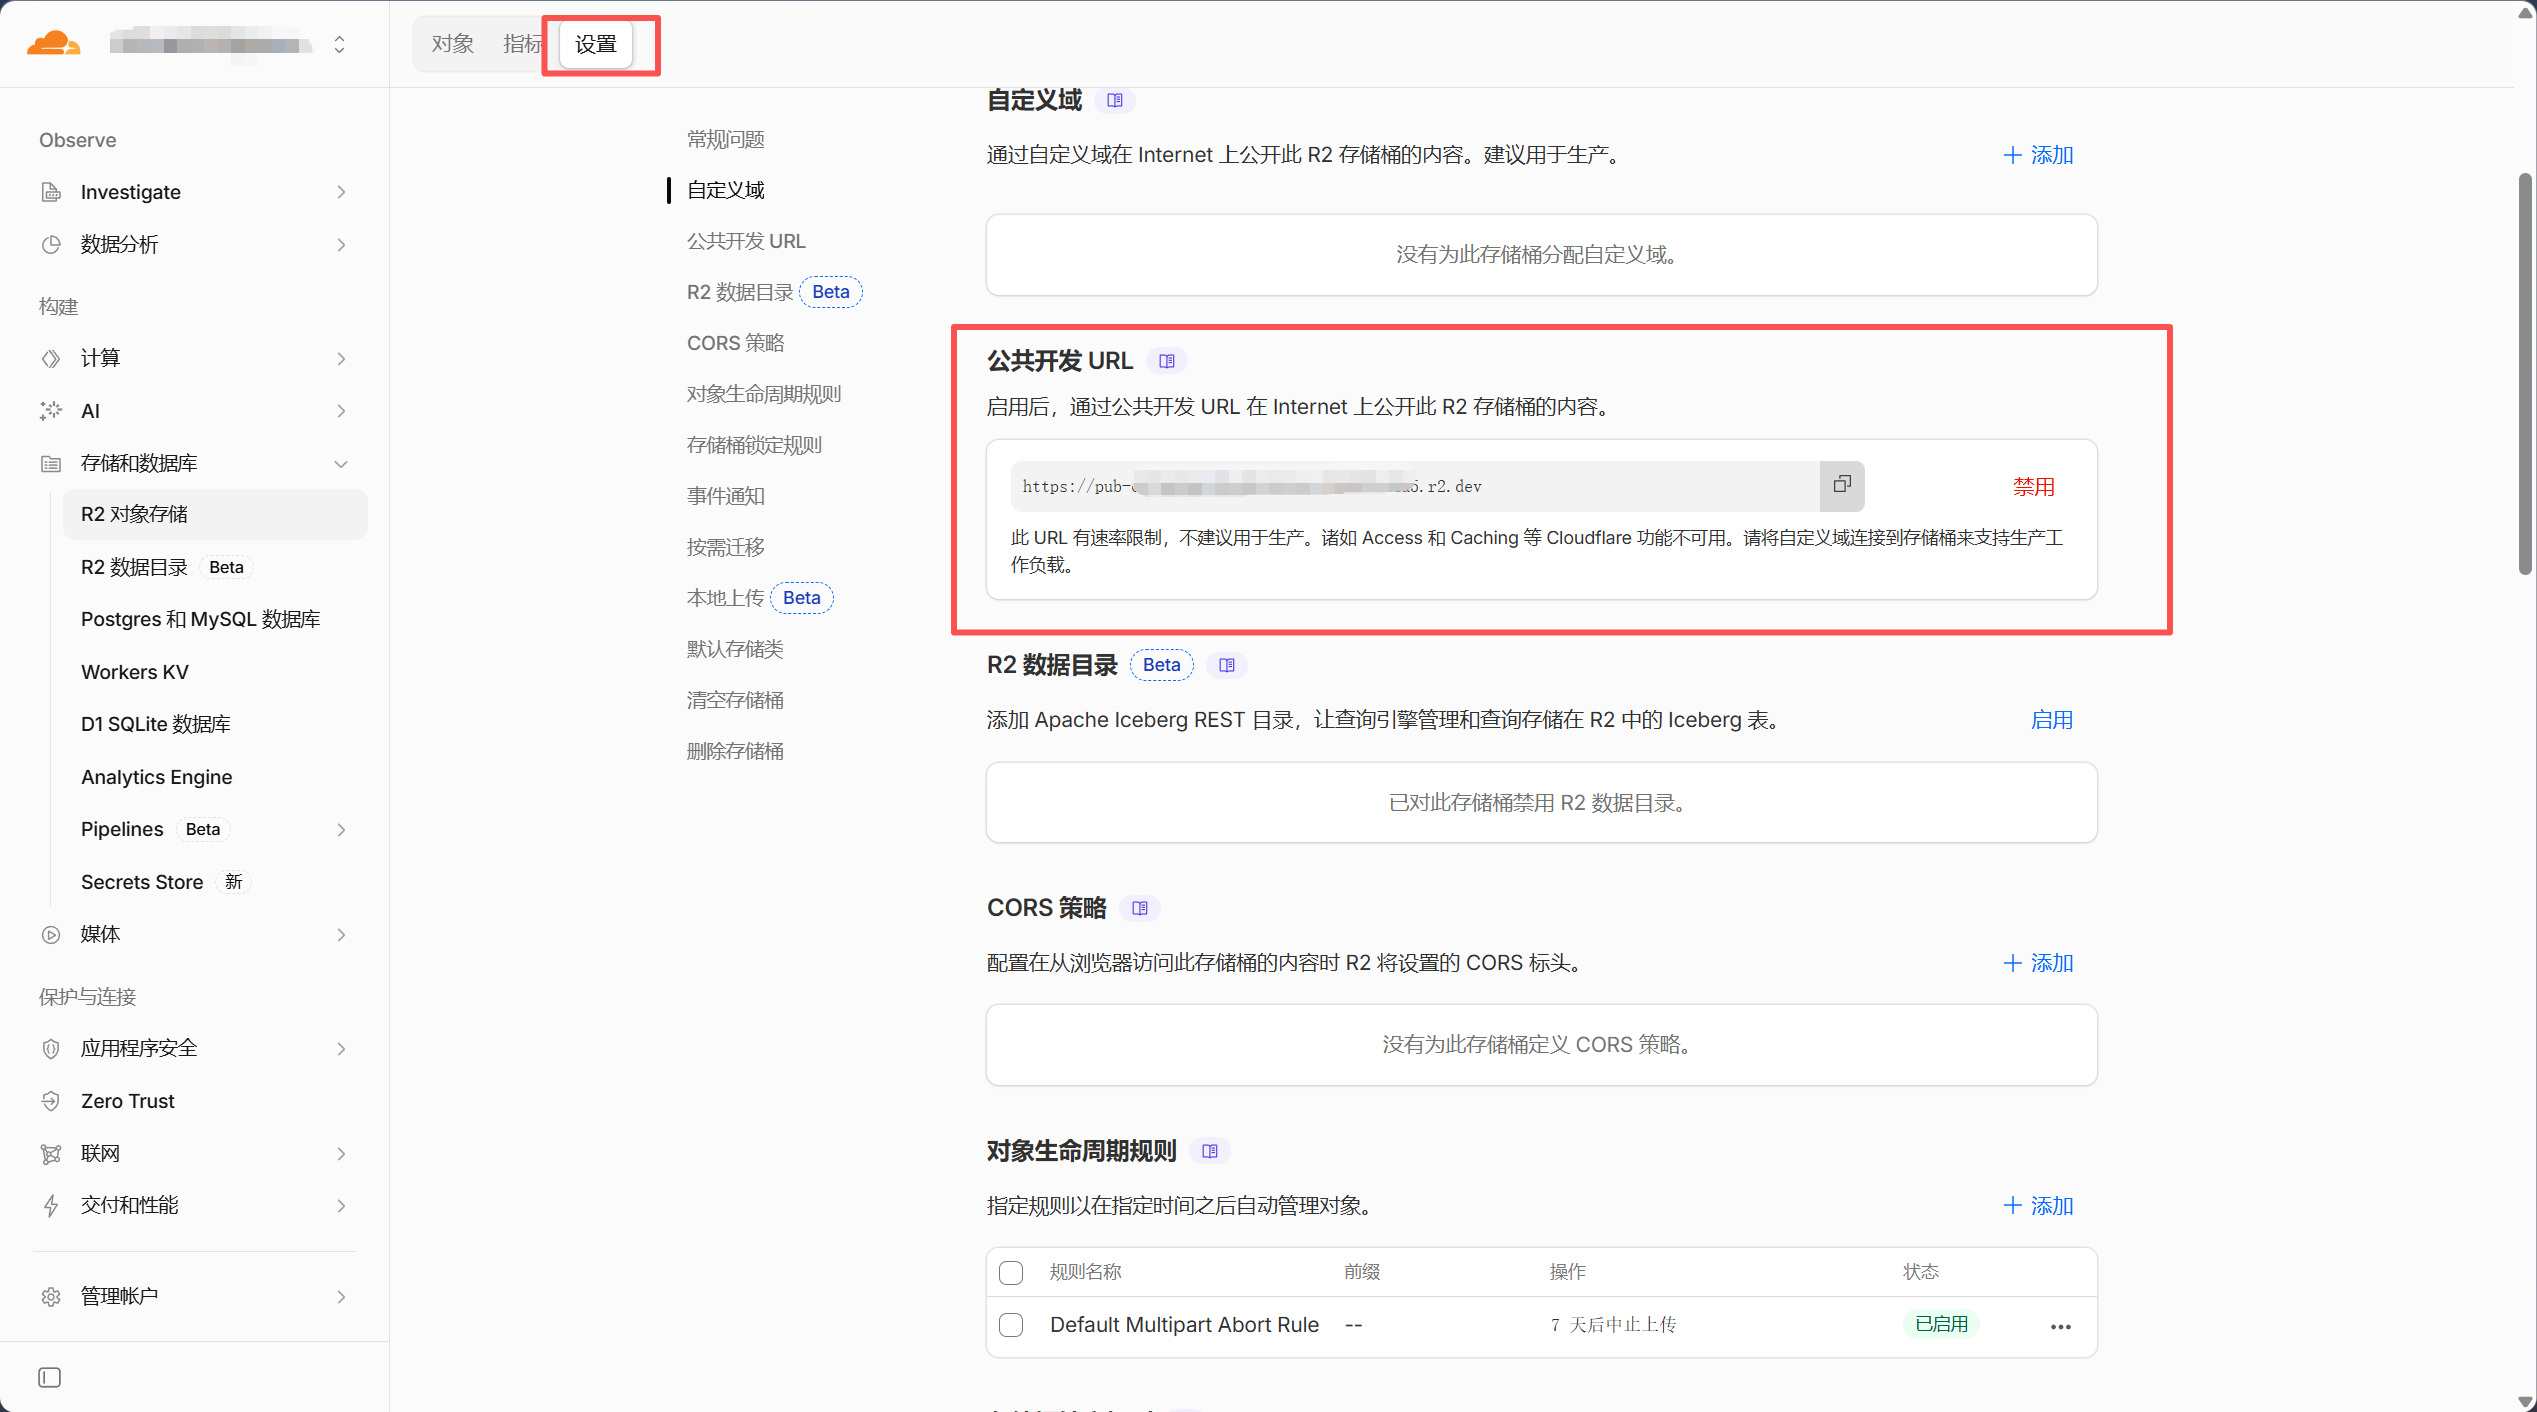This screenshot has height=1412, width=2537.
Task: Click 启用 for R2 数据目录
Action: pyautogui.click(x=2052, y=720)
